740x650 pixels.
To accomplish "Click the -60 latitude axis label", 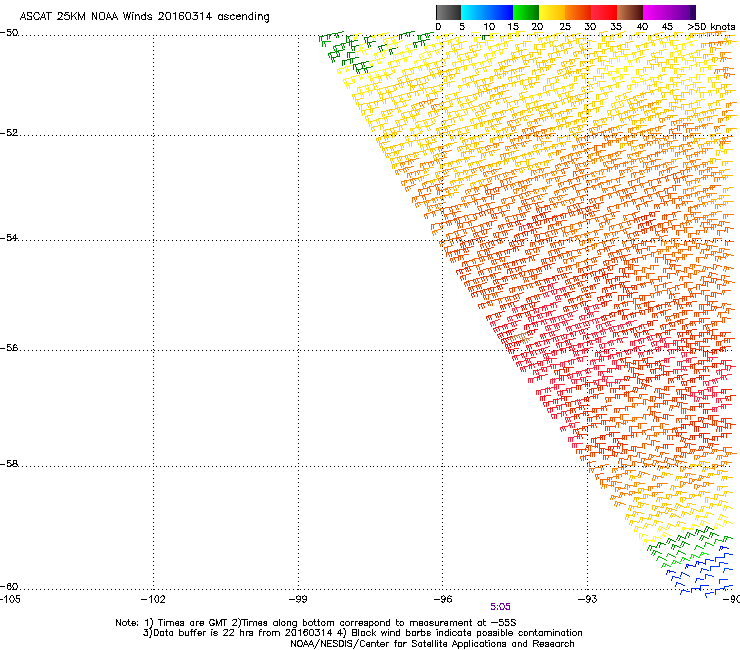I will point(9,587).
